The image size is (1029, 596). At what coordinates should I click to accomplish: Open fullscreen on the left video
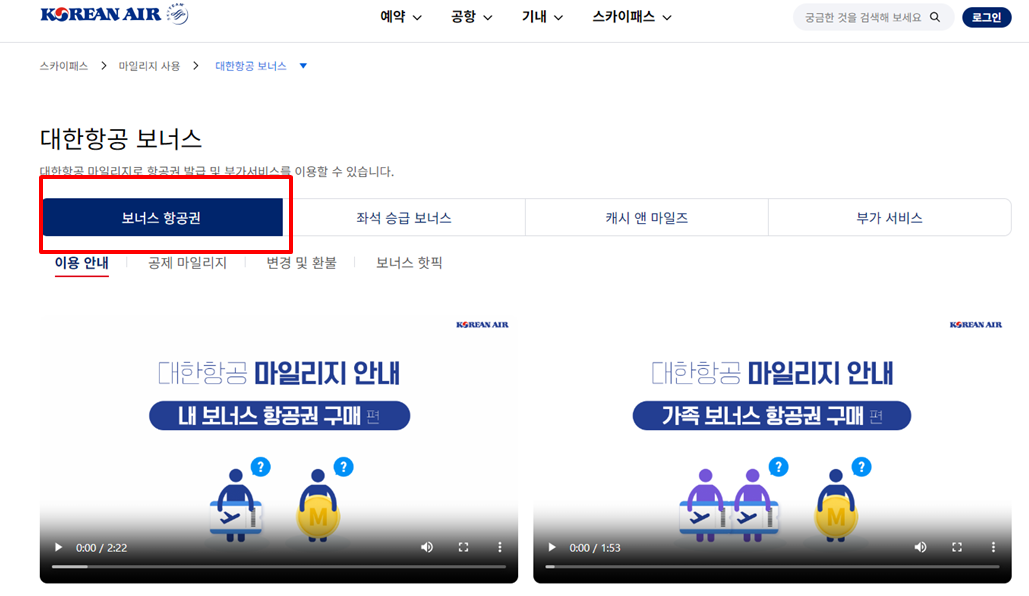463,547
